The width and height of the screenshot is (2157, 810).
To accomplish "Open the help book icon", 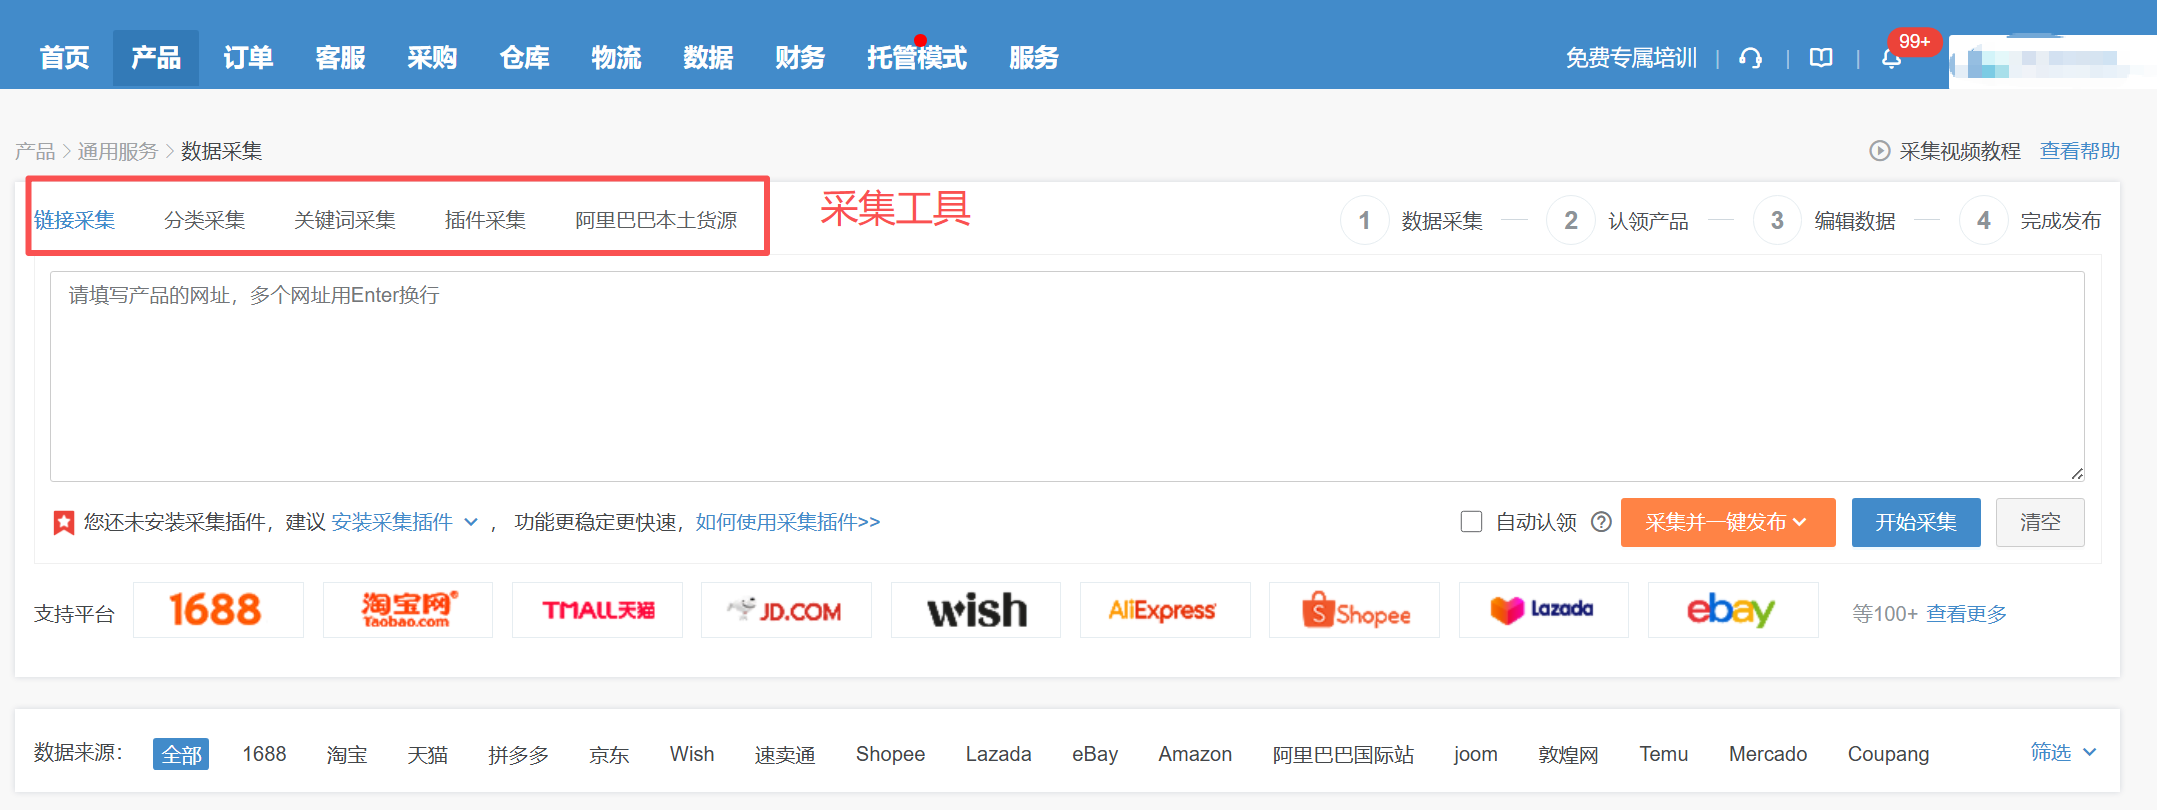I will [1821, 58].
